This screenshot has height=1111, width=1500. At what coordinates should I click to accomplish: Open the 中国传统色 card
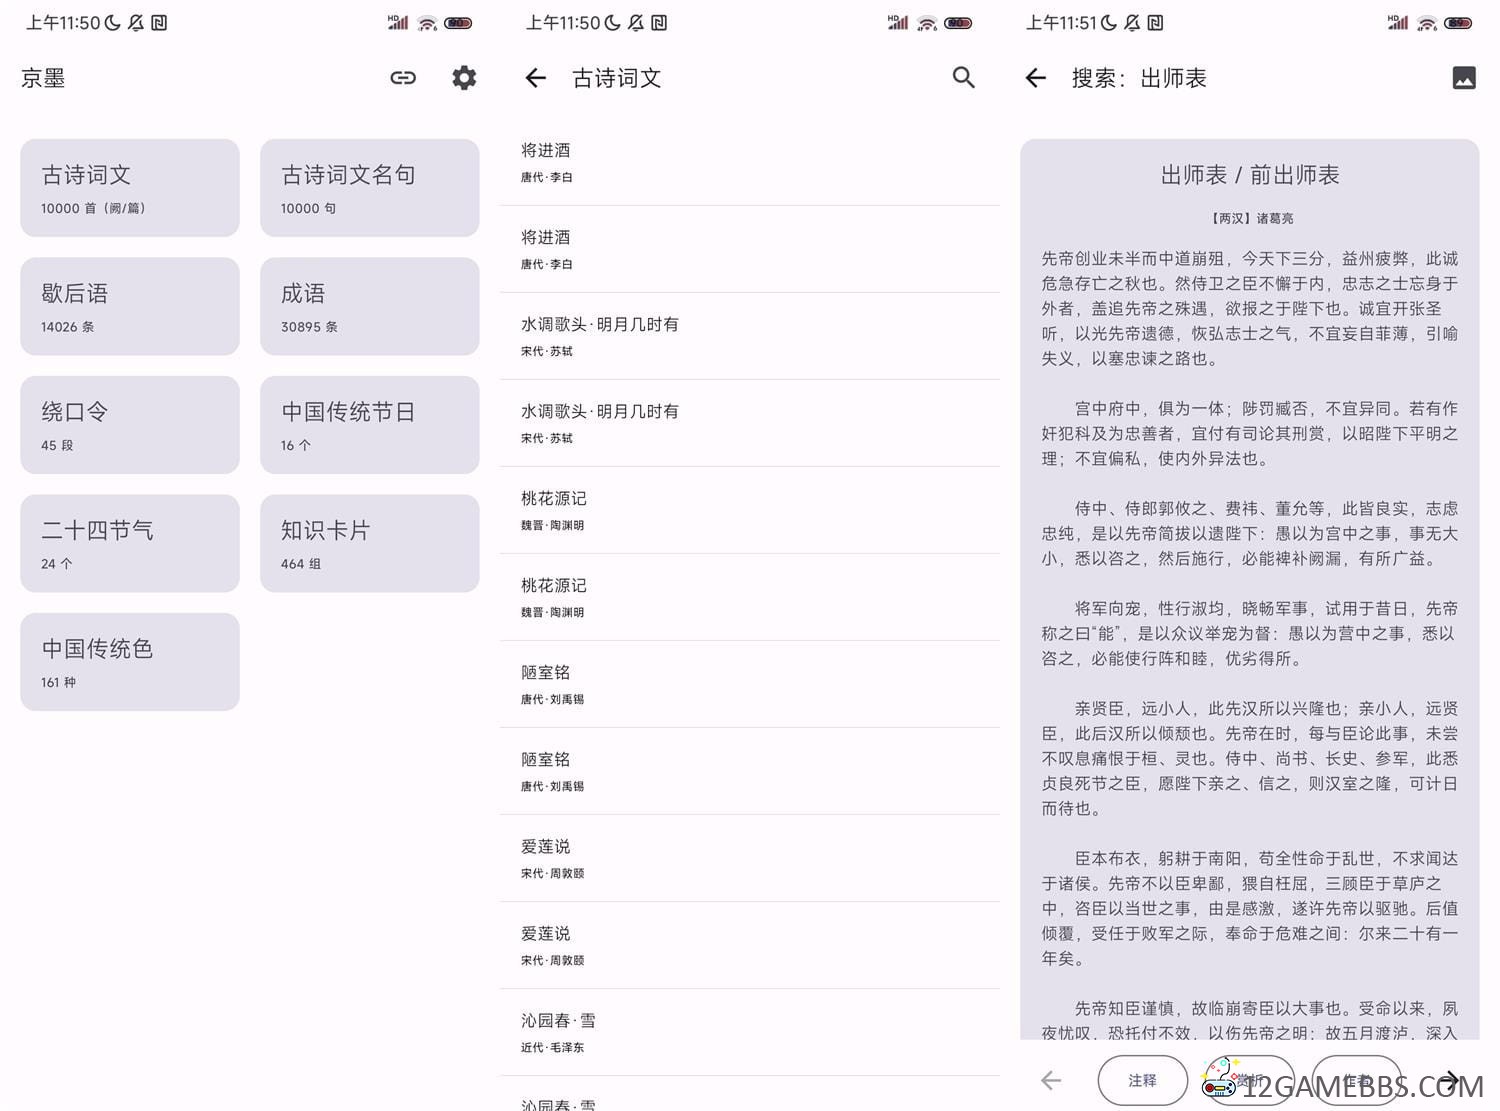(130, 662)
